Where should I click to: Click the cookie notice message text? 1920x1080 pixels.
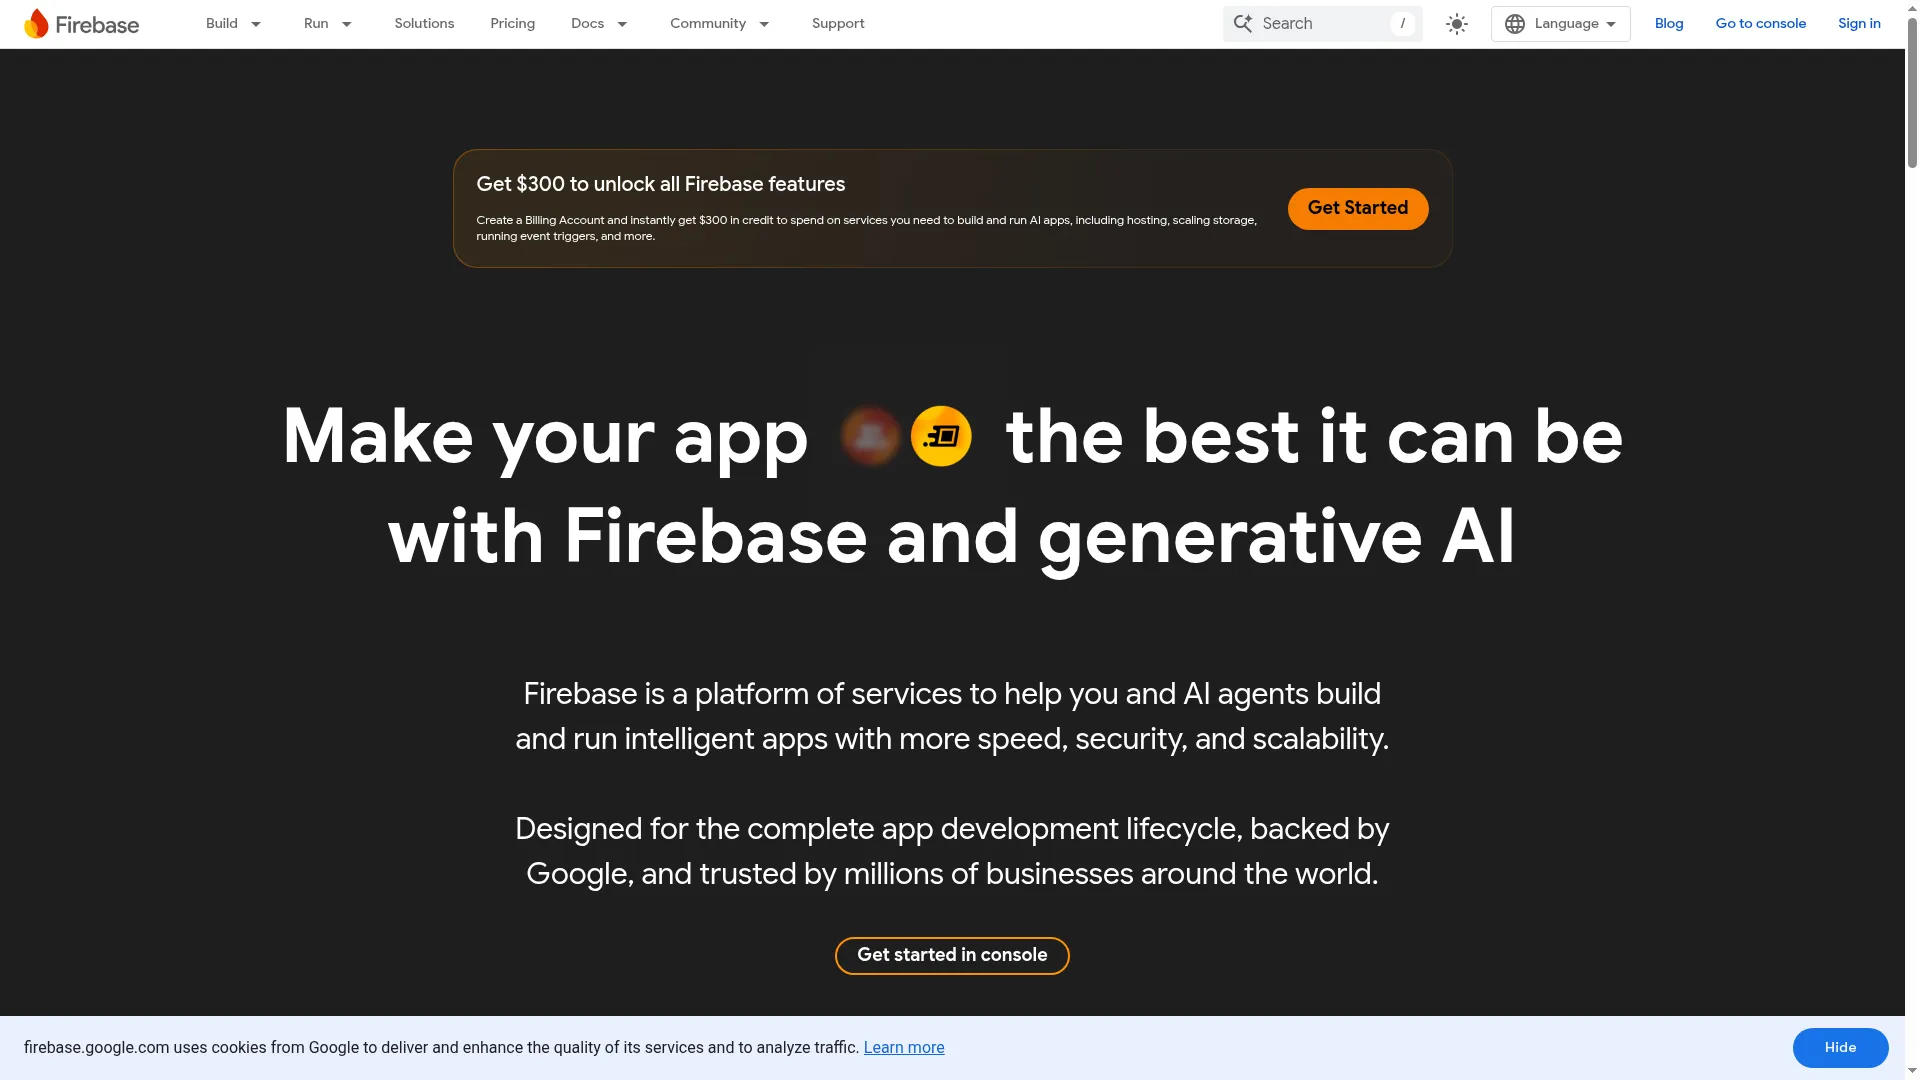pyautogui.click(x=441, y=1048)
